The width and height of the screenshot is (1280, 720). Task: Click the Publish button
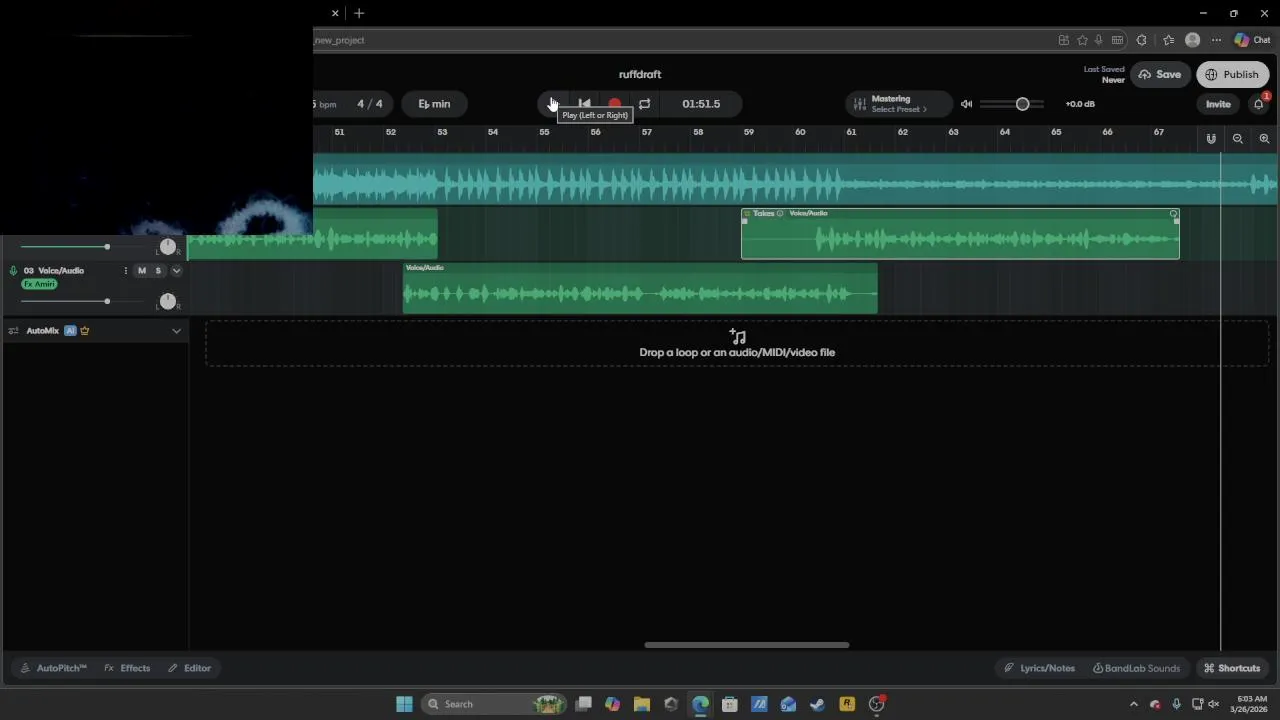point(1232,75)
